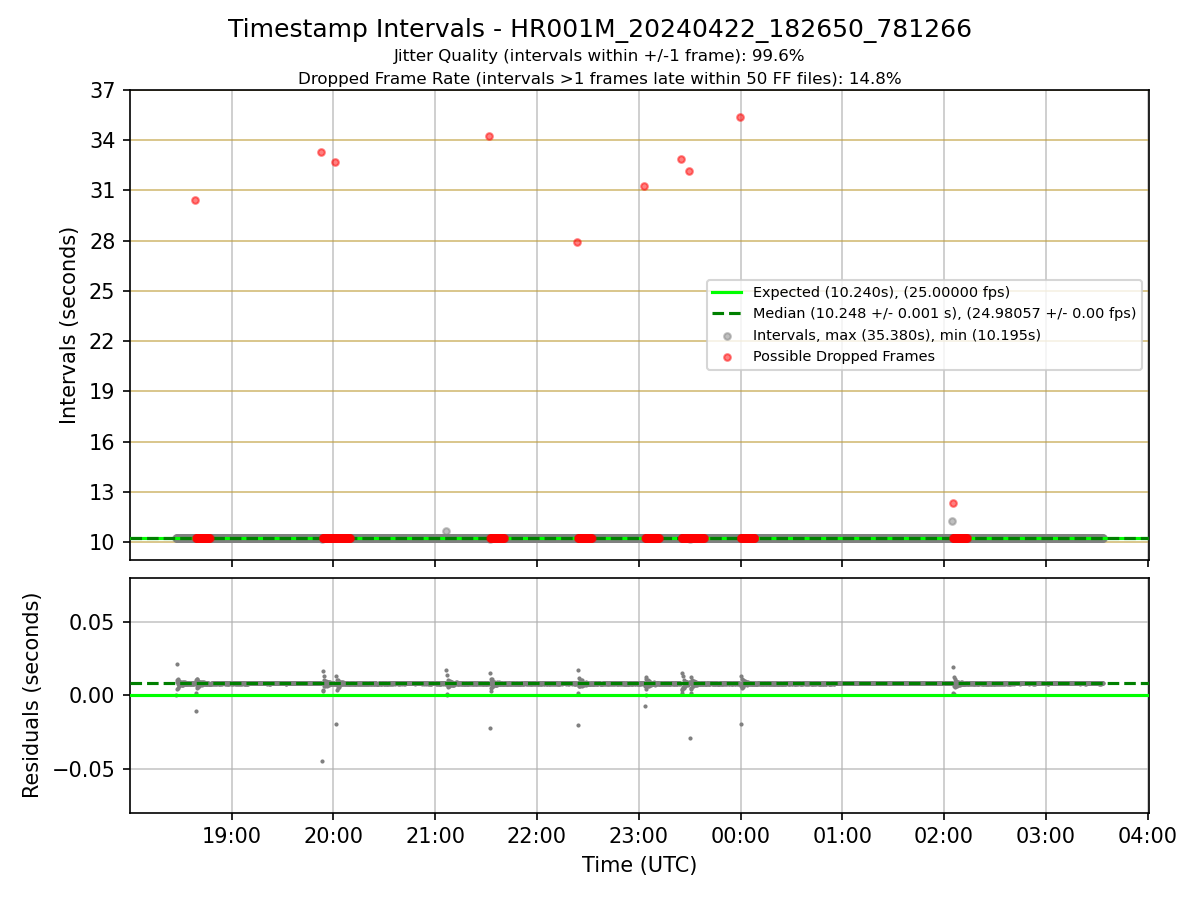Click the "Time (UTC)" x-axis label
1200x900 pixels.
coord(639,865)
